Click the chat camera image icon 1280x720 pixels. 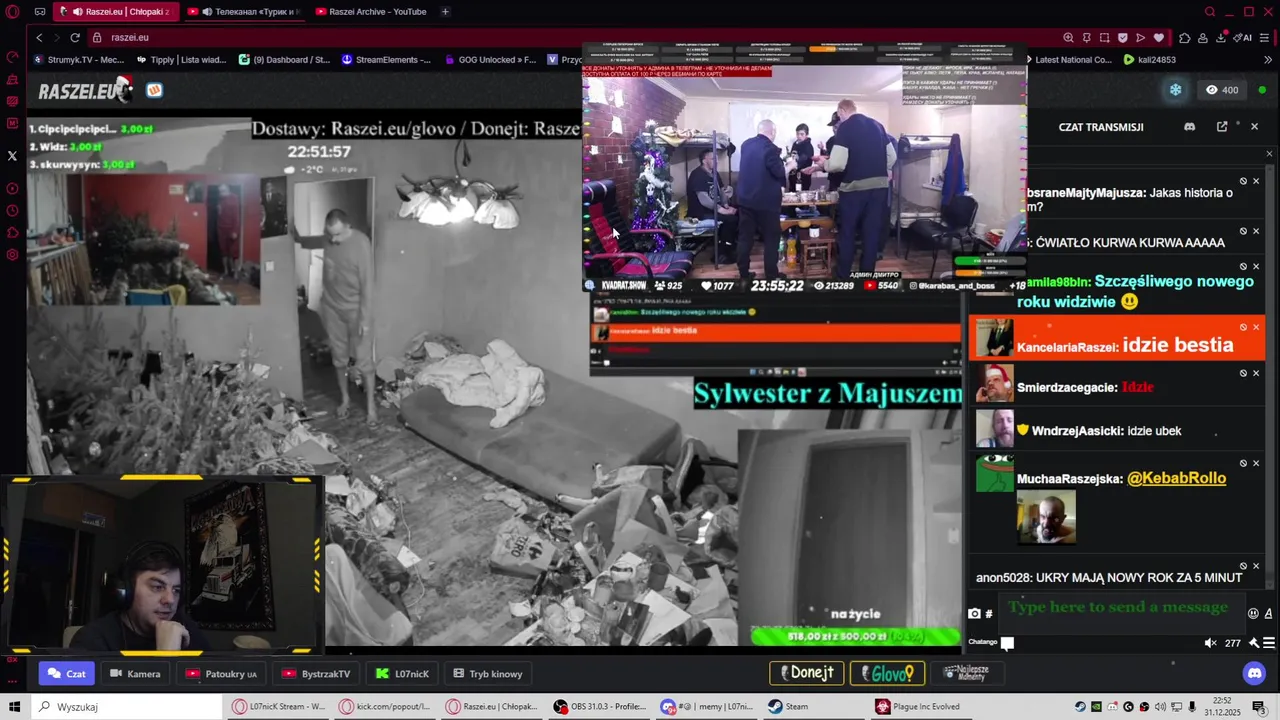(974, 613)
